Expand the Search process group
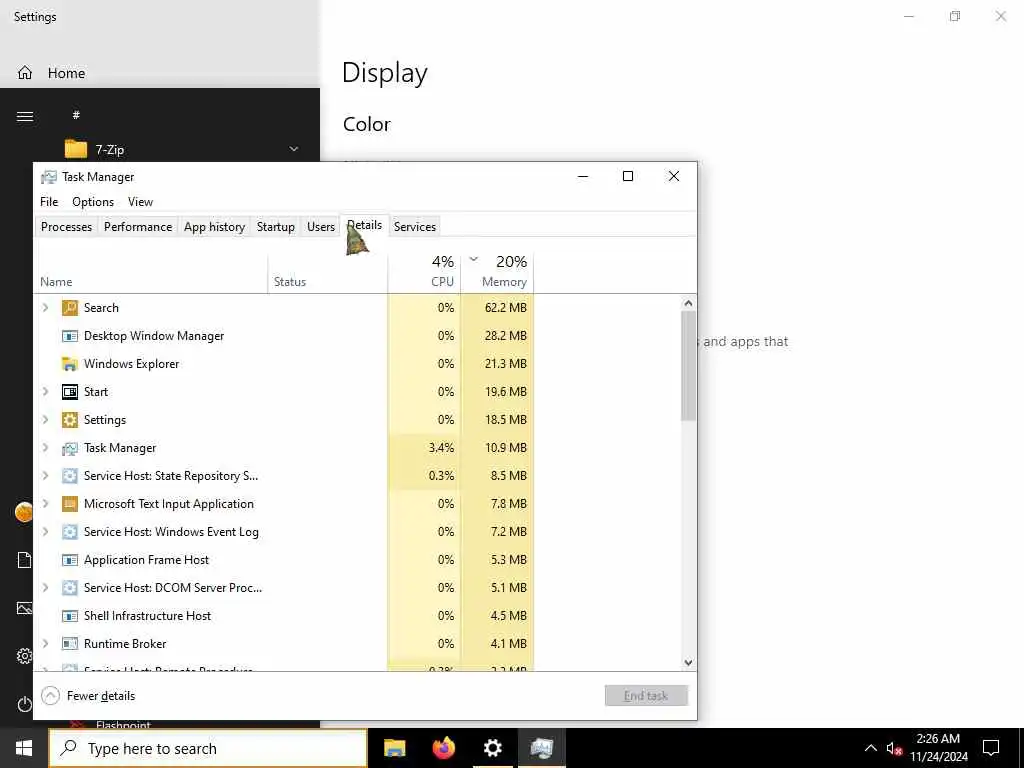Viewport: 1024px width, 768px height. point(46,308)
